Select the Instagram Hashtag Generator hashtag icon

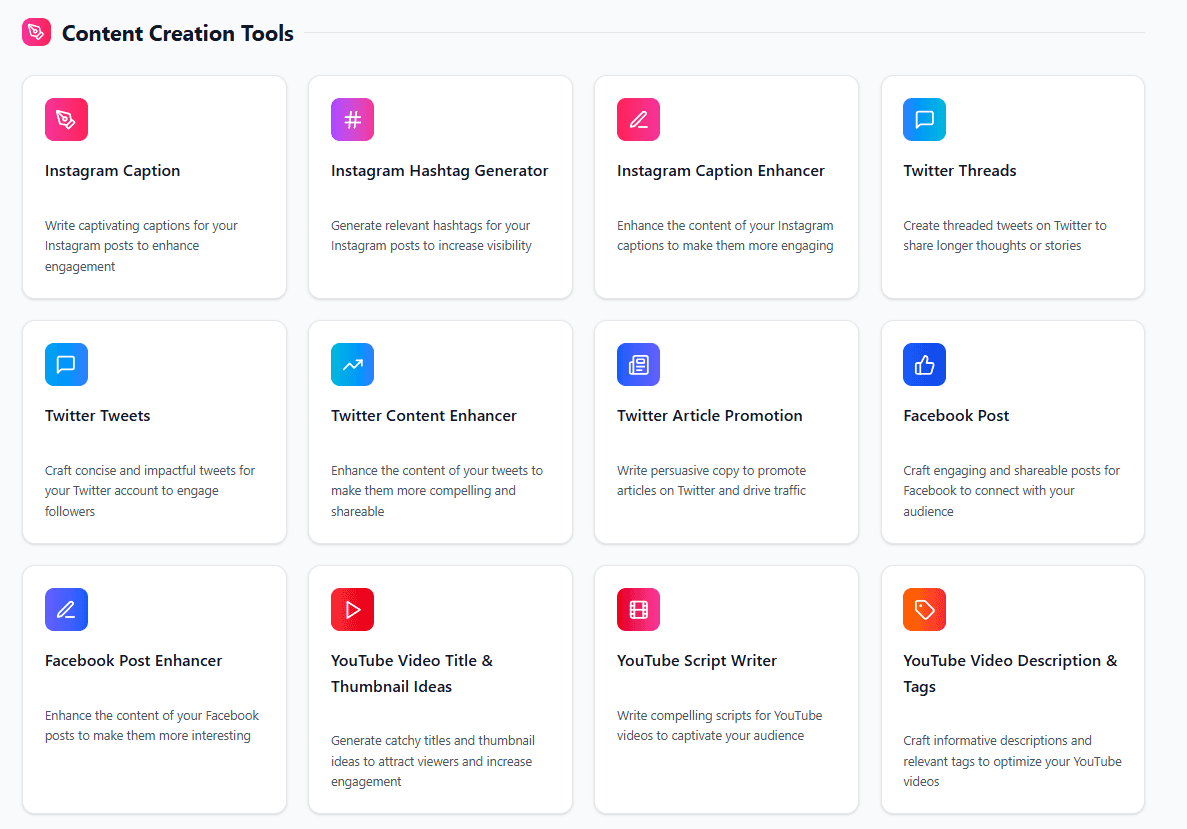(352, 119)
